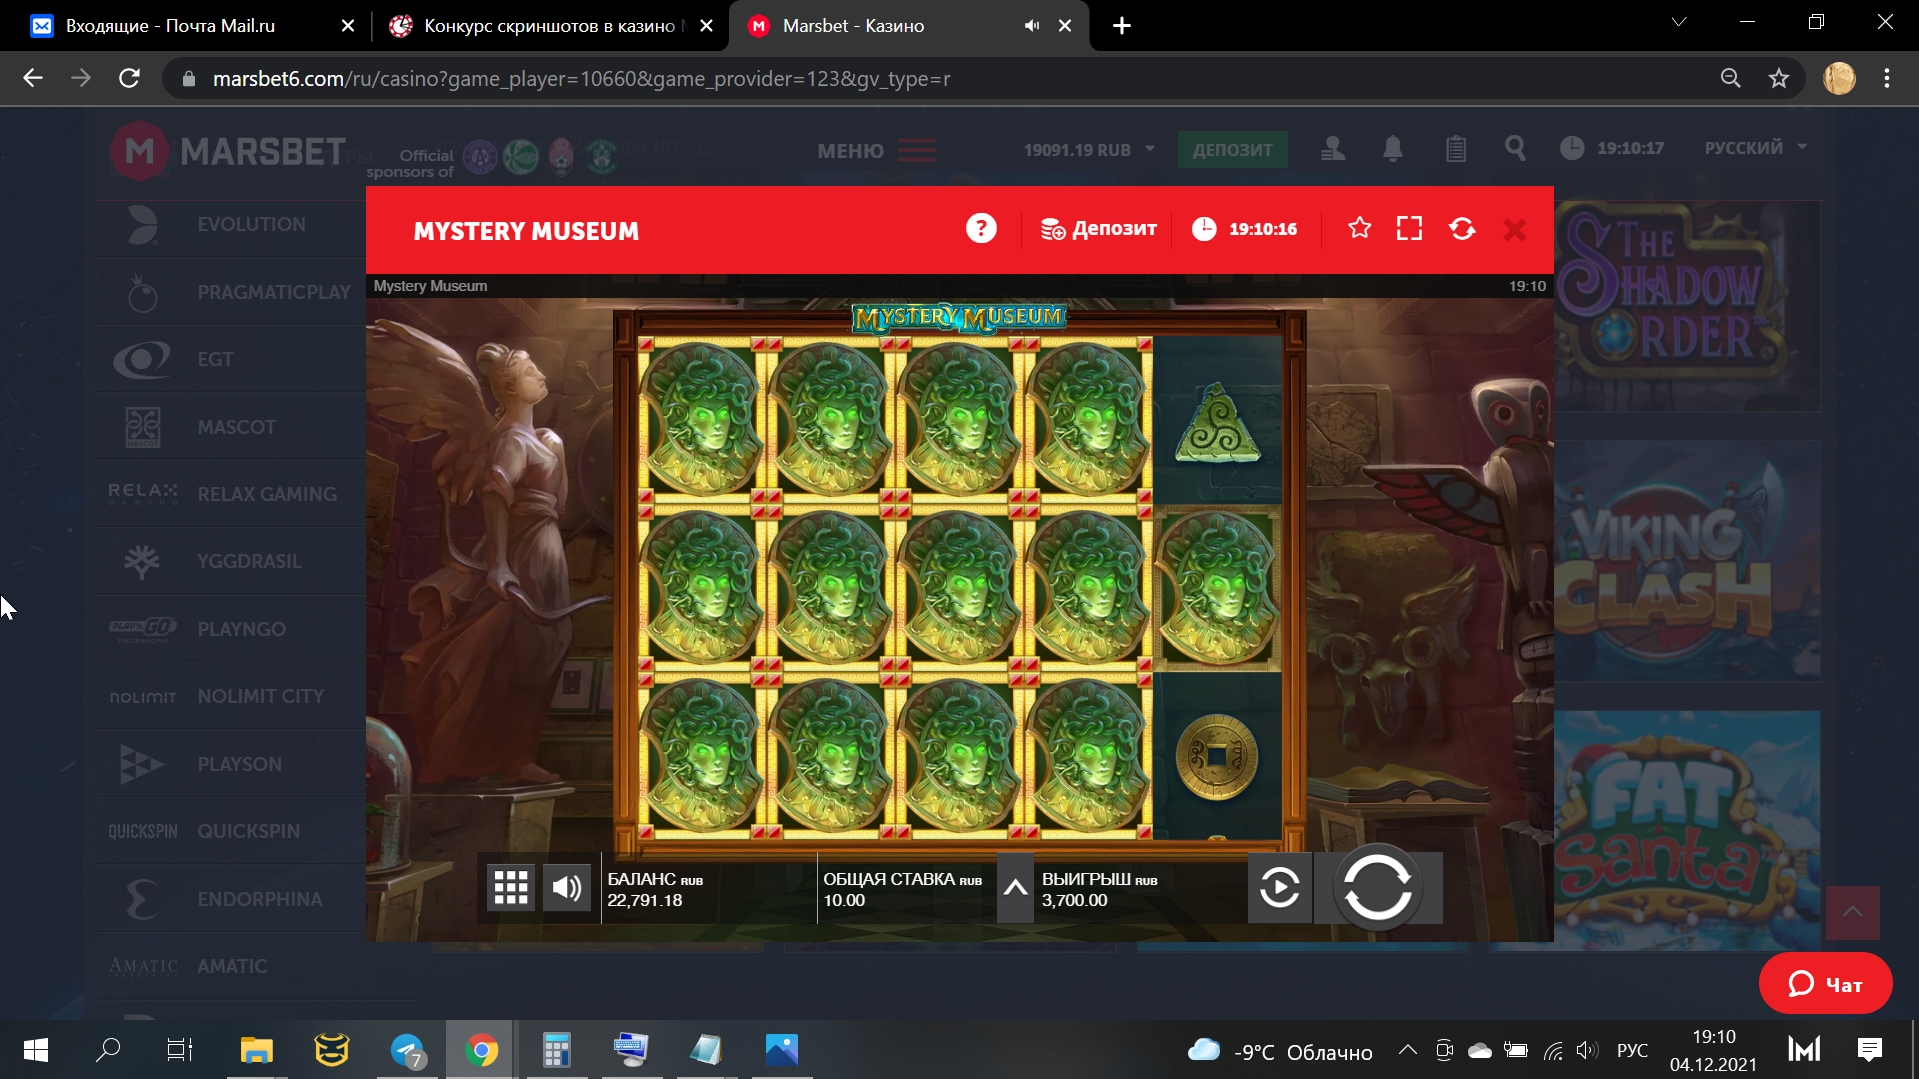1919x1079 pixels.
Task: Open Telegram from the taskbar
Action: 407,1050
